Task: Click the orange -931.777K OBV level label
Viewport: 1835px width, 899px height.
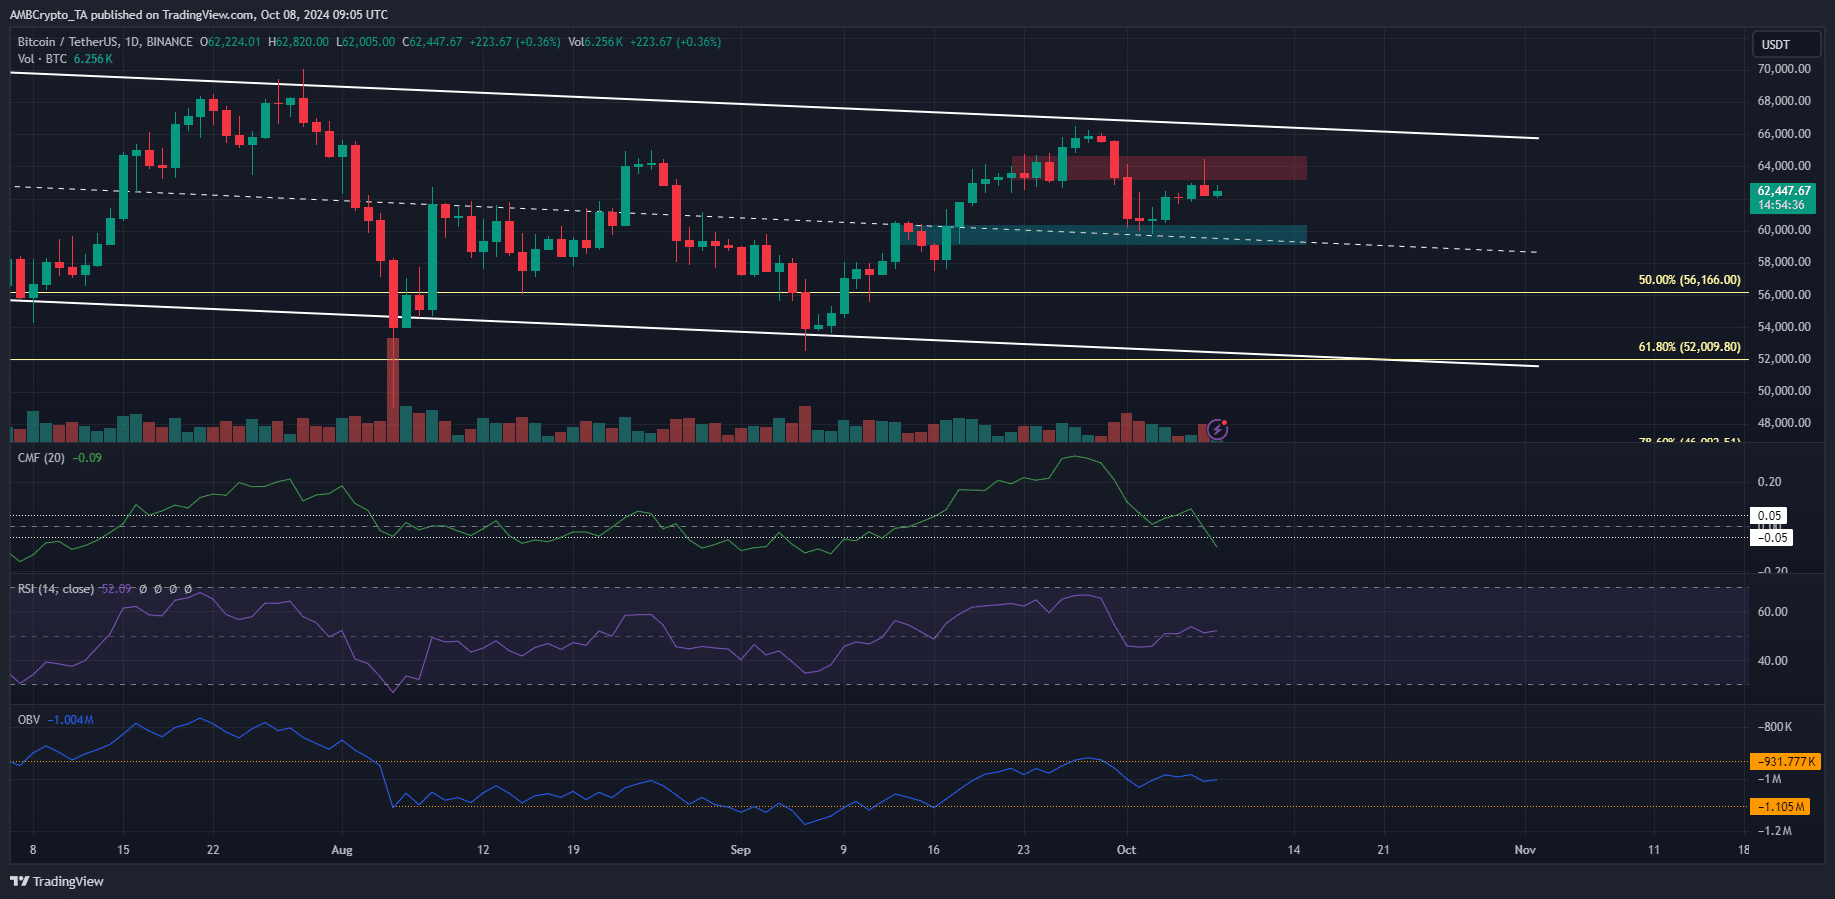Action: click(1785, 761)
